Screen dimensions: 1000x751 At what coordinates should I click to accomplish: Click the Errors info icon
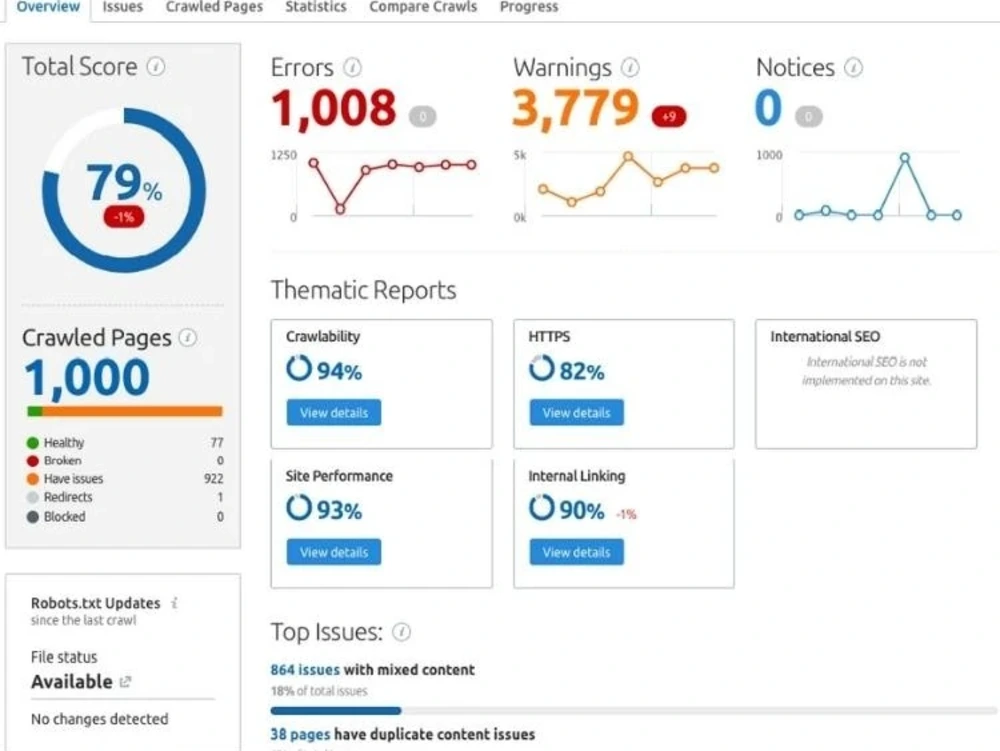pyautogui.click(x=352, y=67)
